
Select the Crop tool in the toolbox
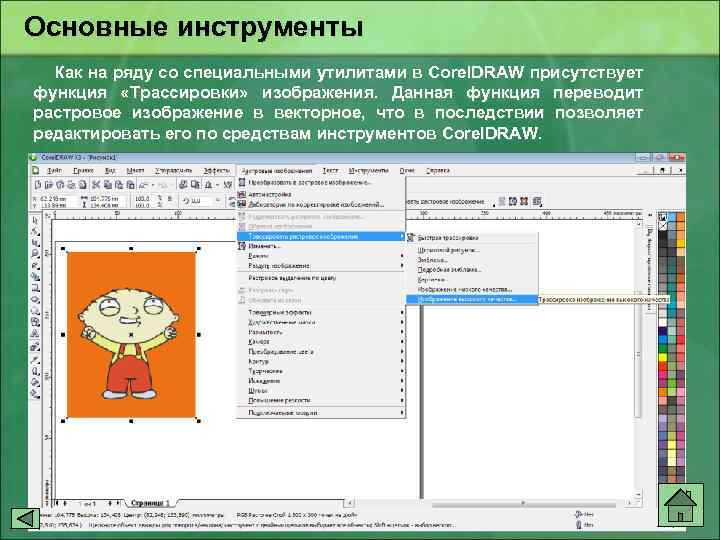coord(35,243)
